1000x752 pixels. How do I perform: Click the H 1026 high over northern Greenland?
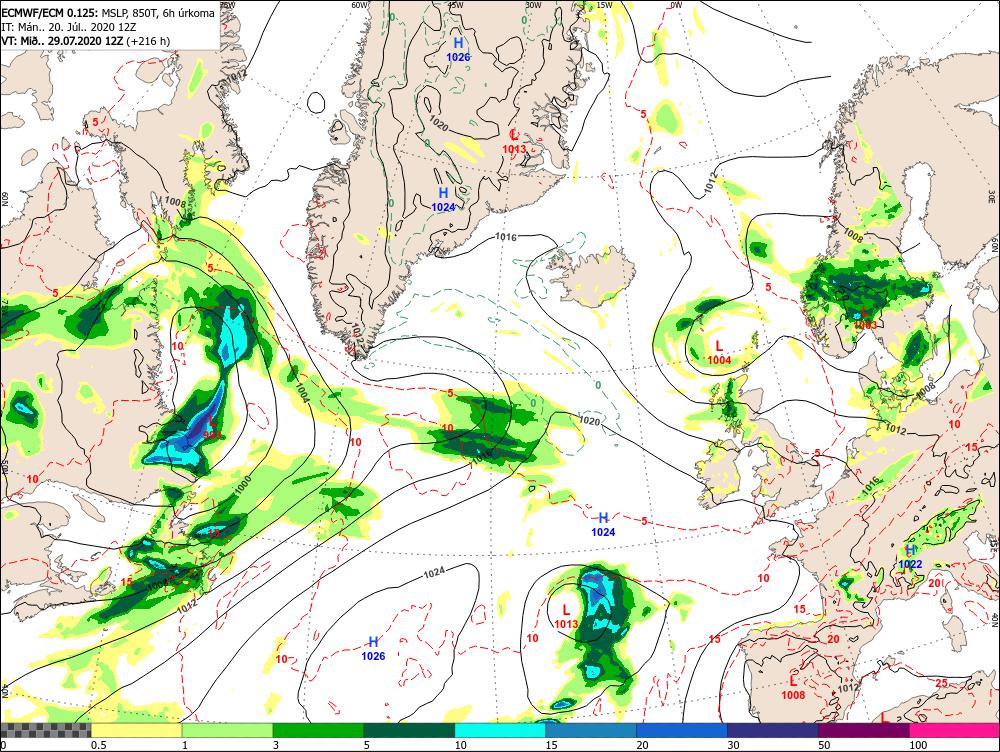(x=458, y=49)
